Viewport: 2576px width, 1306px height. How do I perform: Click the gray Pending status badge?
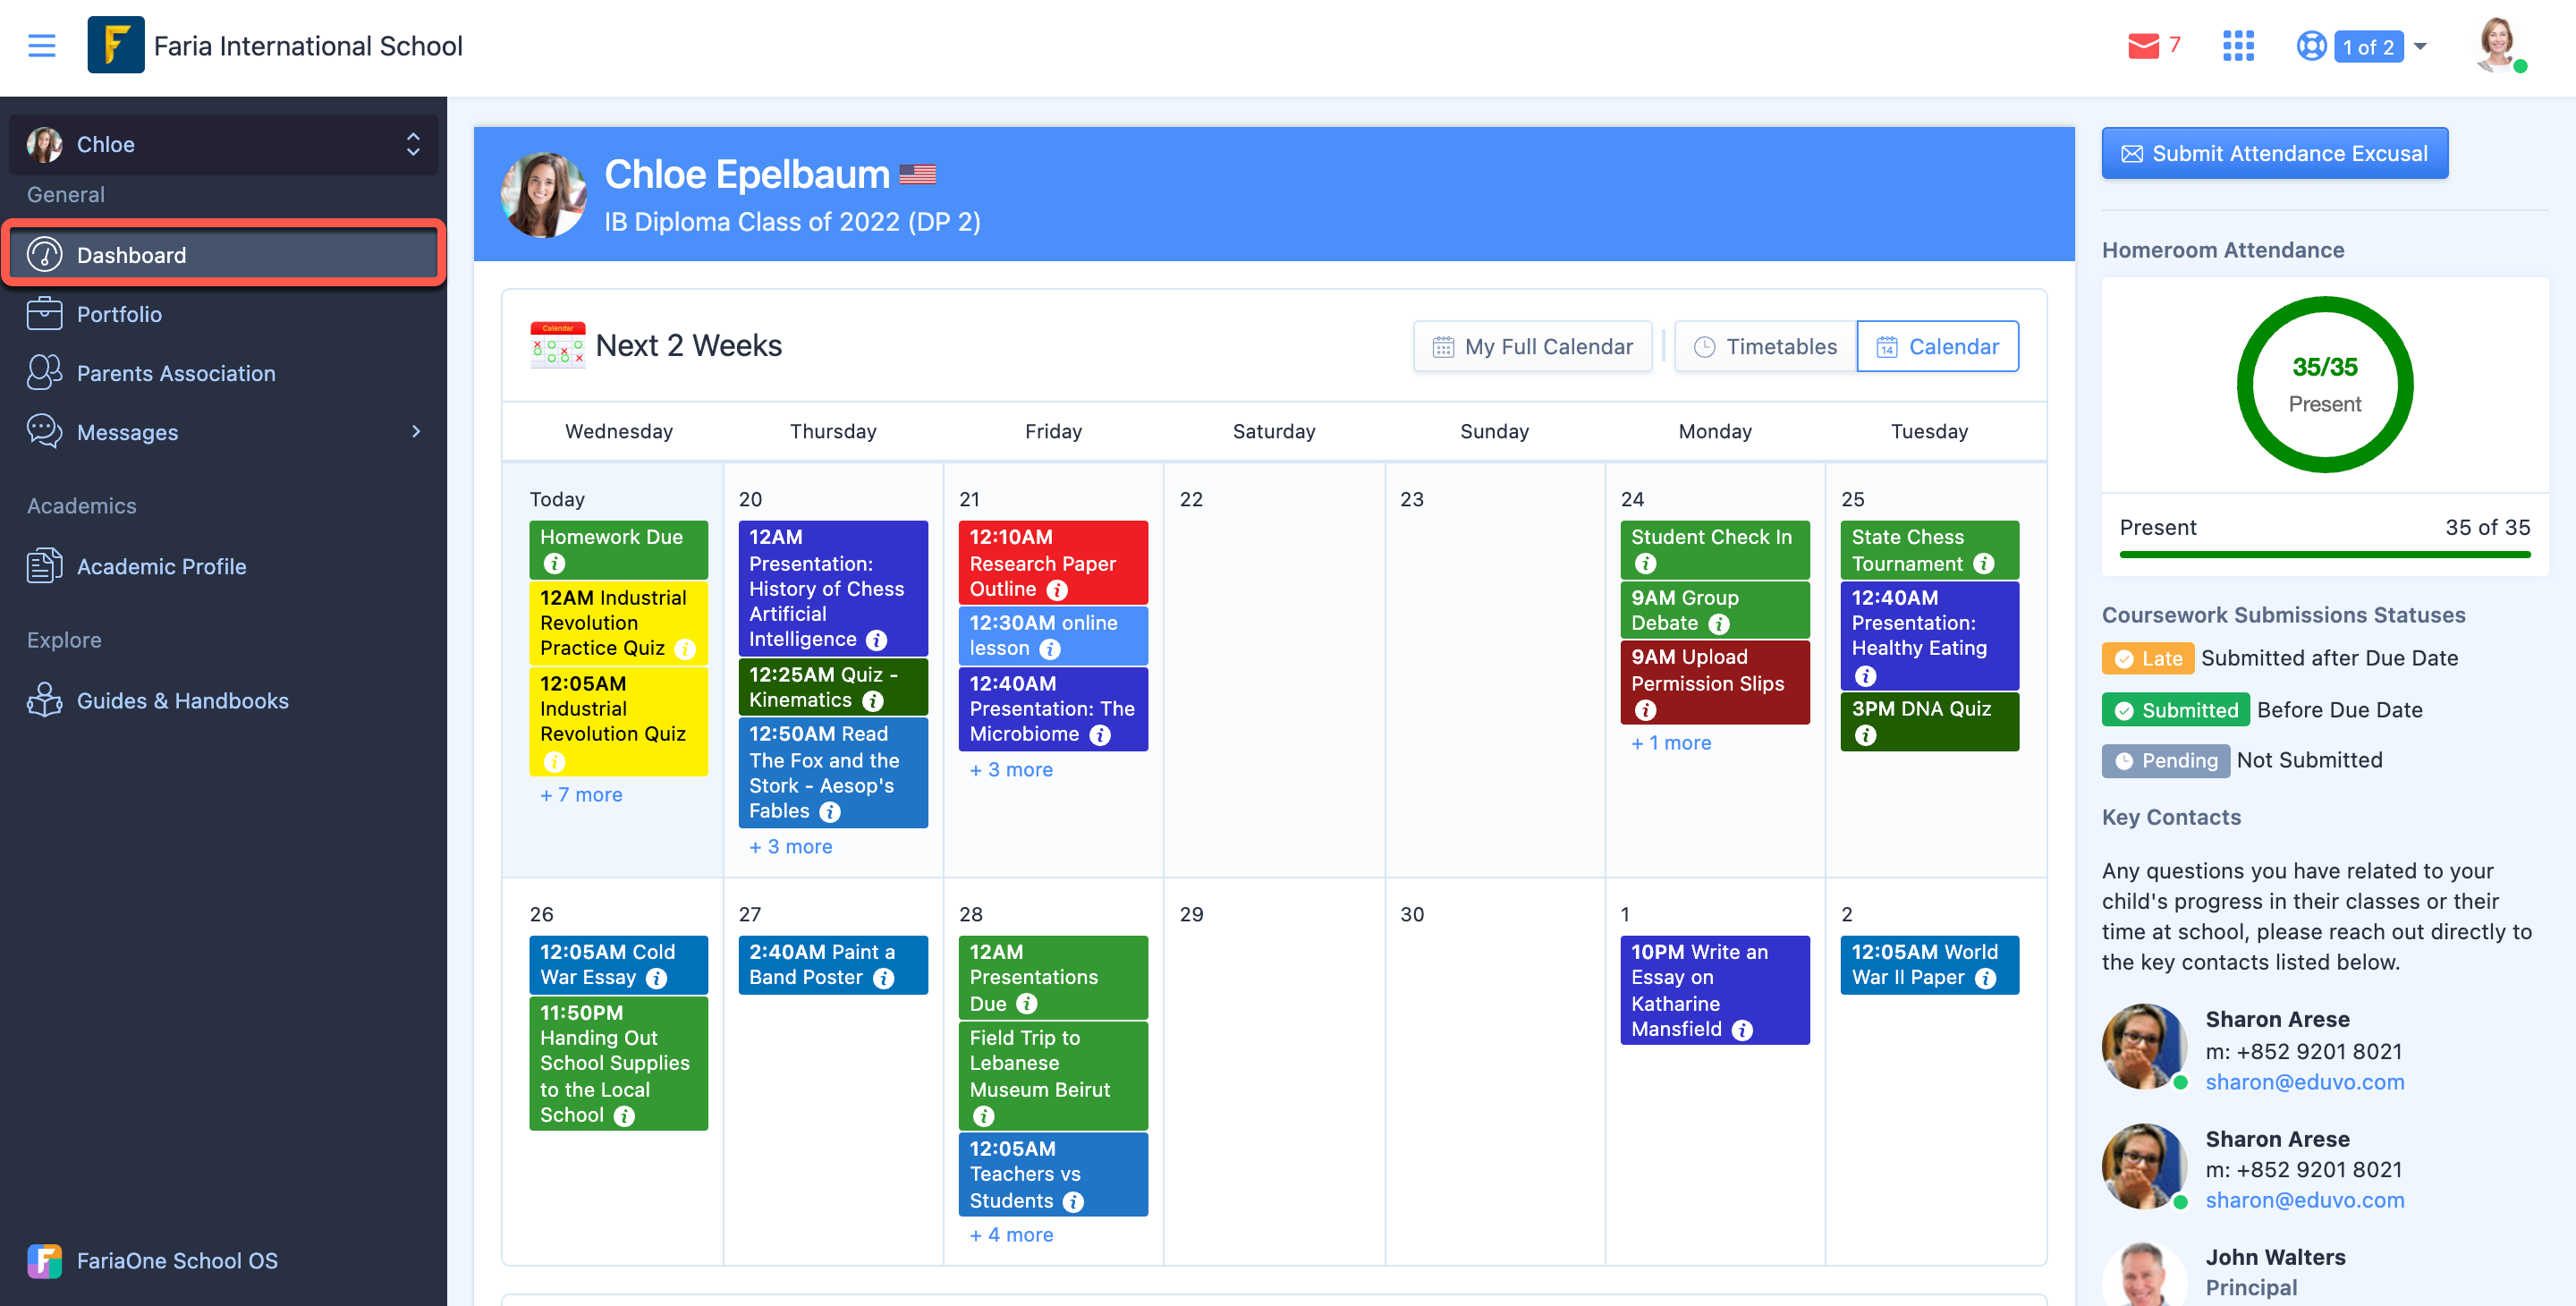[x=2165, y=760]
